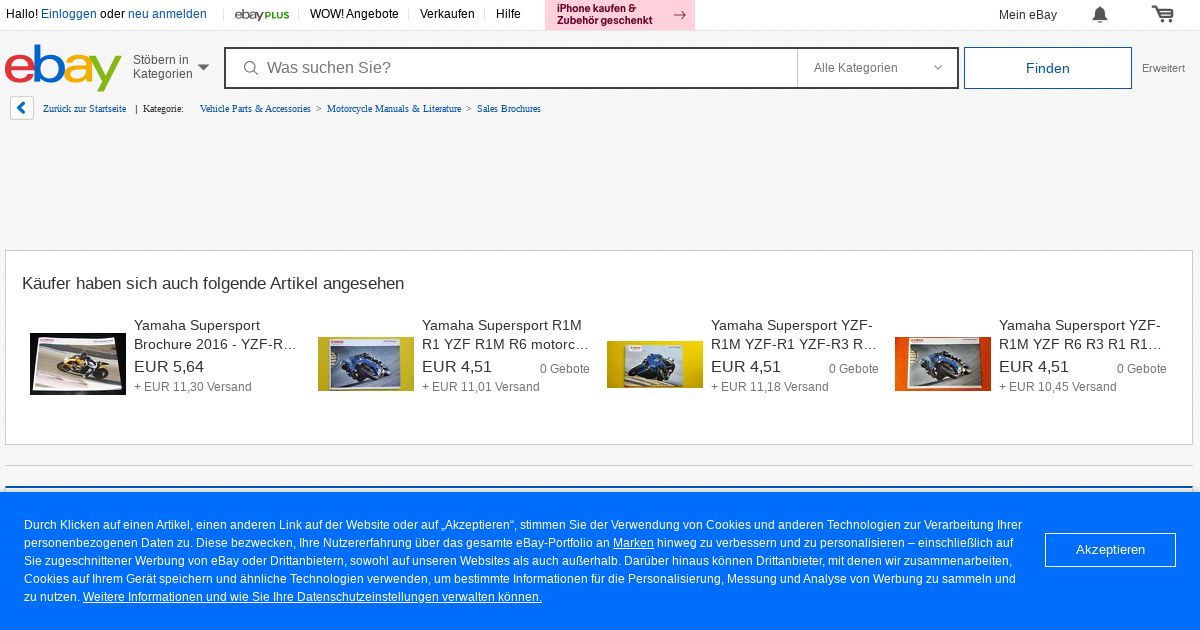This screenshot has width=1200, height=630.
Task: Open Yamaha Supersport YZF-R1M YZF-R1 title
Action: coord(794,335)
